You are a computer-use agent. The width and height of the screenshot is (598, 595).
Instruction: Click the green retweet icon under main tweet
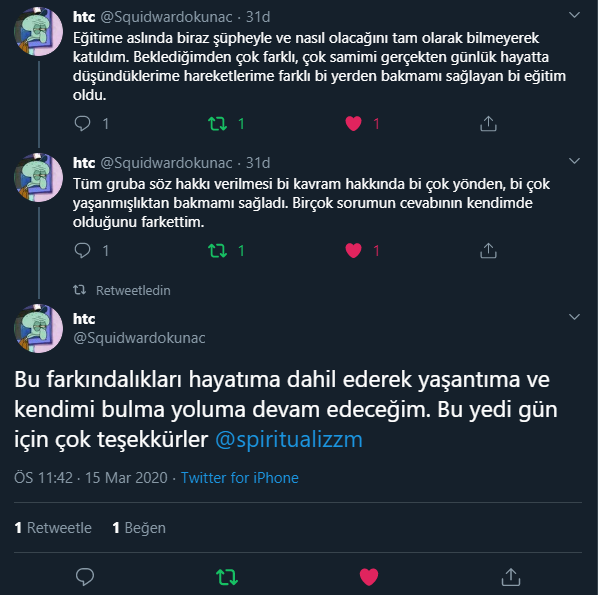(x=227, y=577)
